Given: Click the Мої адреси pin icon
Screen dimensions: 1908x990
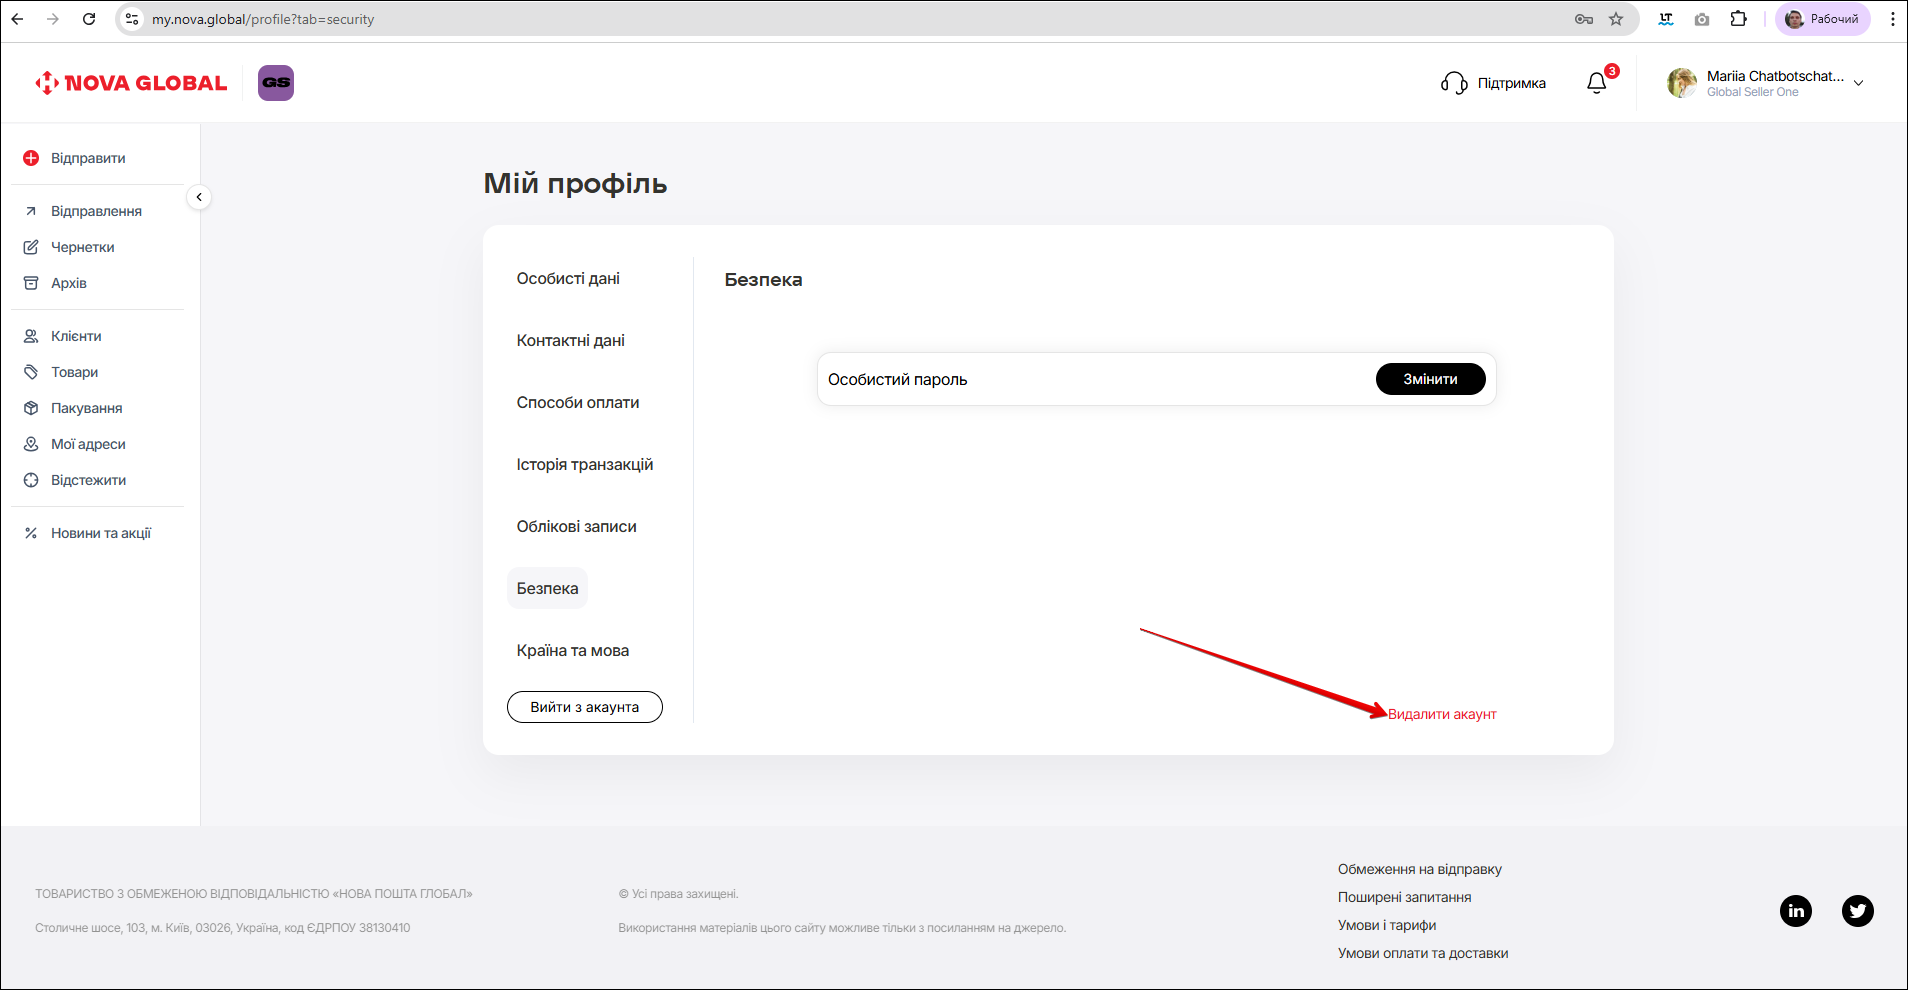Looking at the screenshot, I should 31,444.
